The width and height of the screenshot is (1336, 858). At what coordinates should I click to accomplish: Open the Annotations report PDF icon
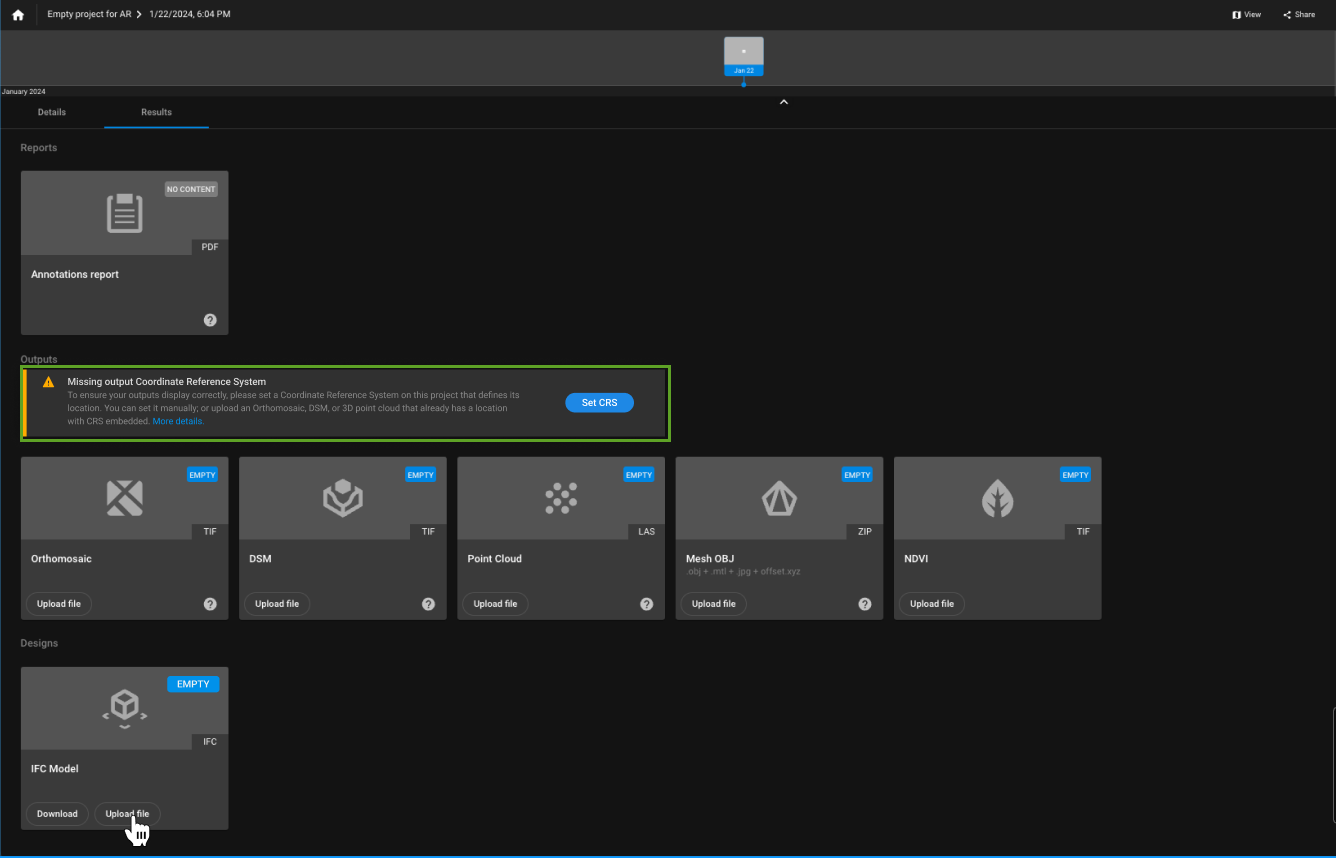pos(124,212)
